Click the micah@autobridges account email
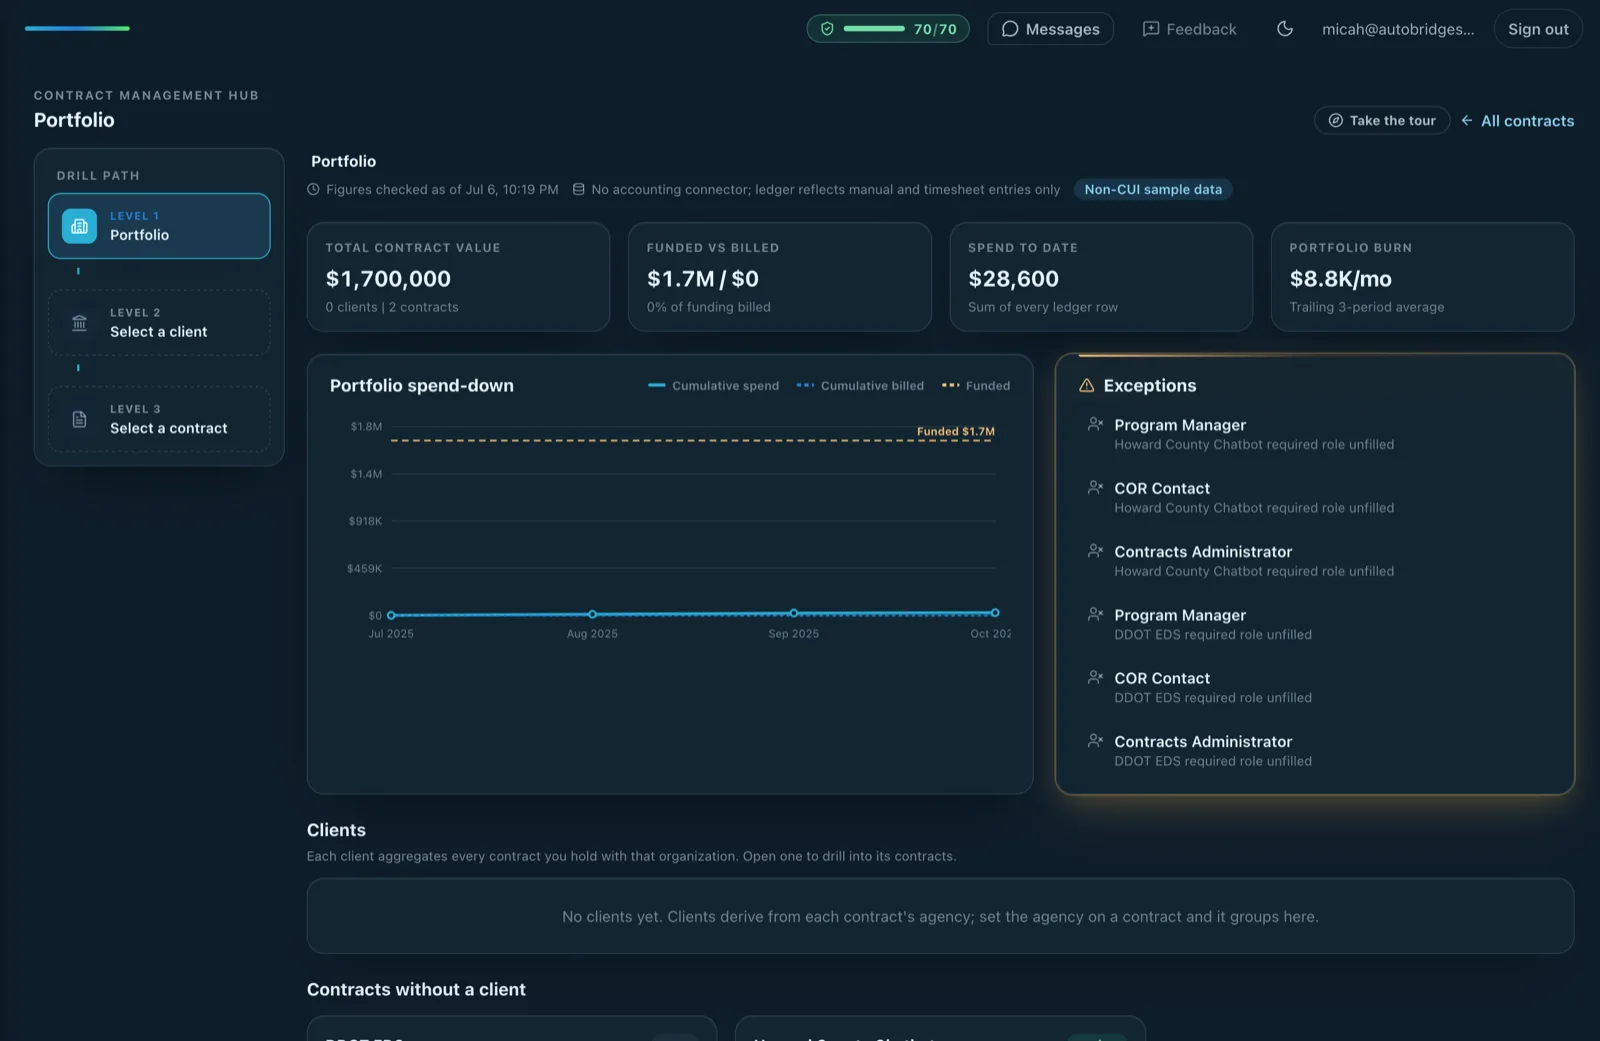 coord(1398,29)
